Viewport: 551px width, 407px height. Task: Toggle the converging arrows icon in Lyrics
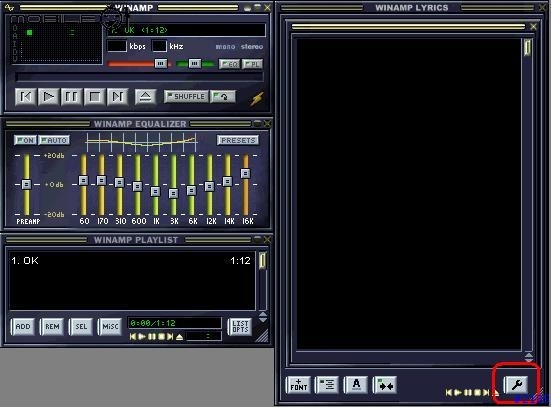click(x=385, y=385)
